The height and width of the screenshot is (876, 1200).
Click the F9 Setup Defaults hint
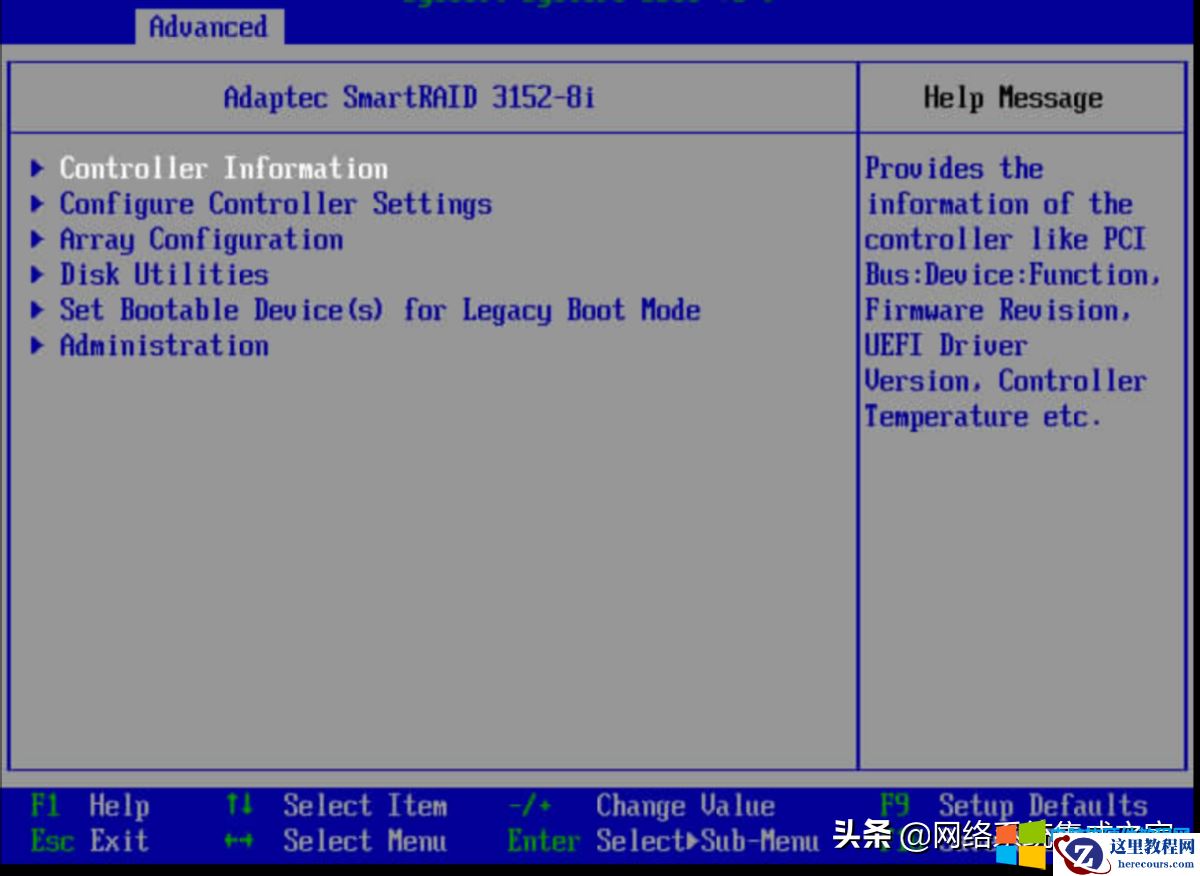click(1014, 805)
